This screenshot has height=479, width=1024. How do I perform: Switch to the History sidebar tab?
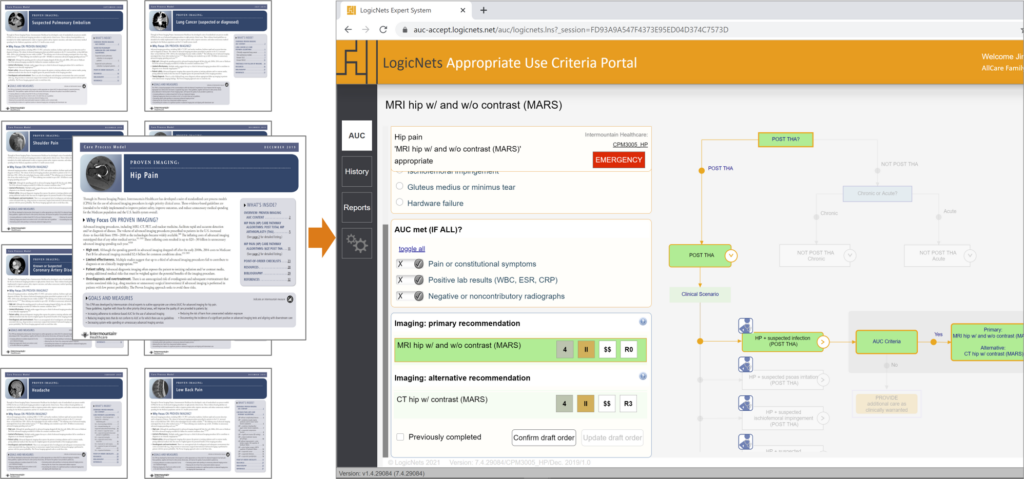[x=356, y=172]
